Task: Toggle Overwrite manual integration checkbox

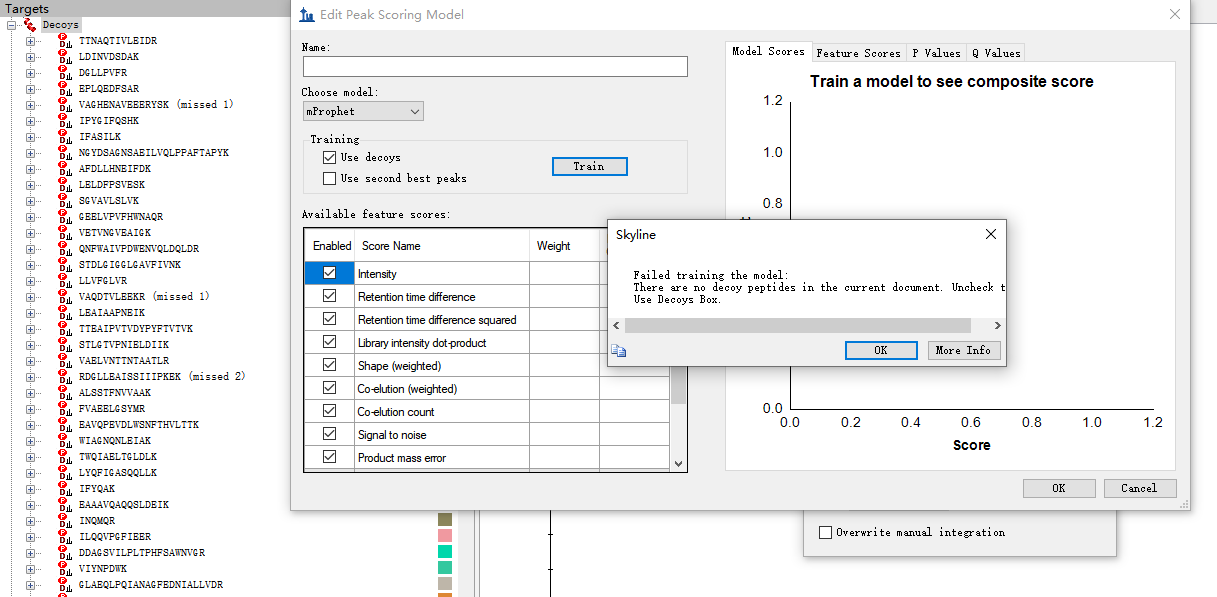Action: 825,533
